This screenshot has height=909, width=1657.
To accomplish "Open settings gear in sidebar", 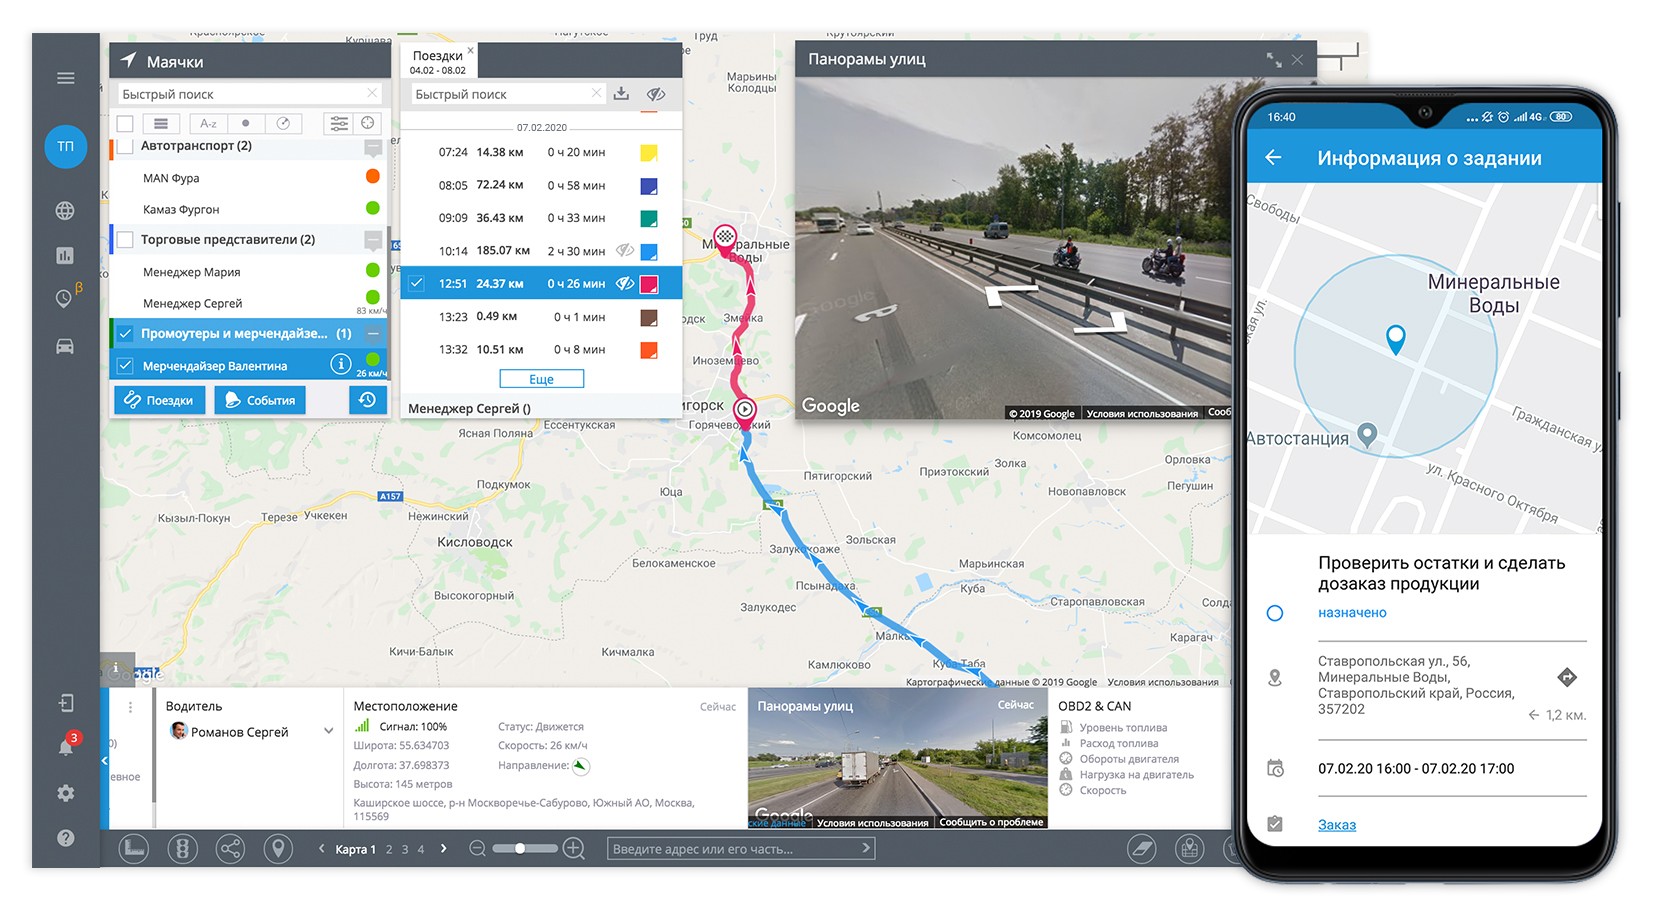I will (x=66, y=793).
